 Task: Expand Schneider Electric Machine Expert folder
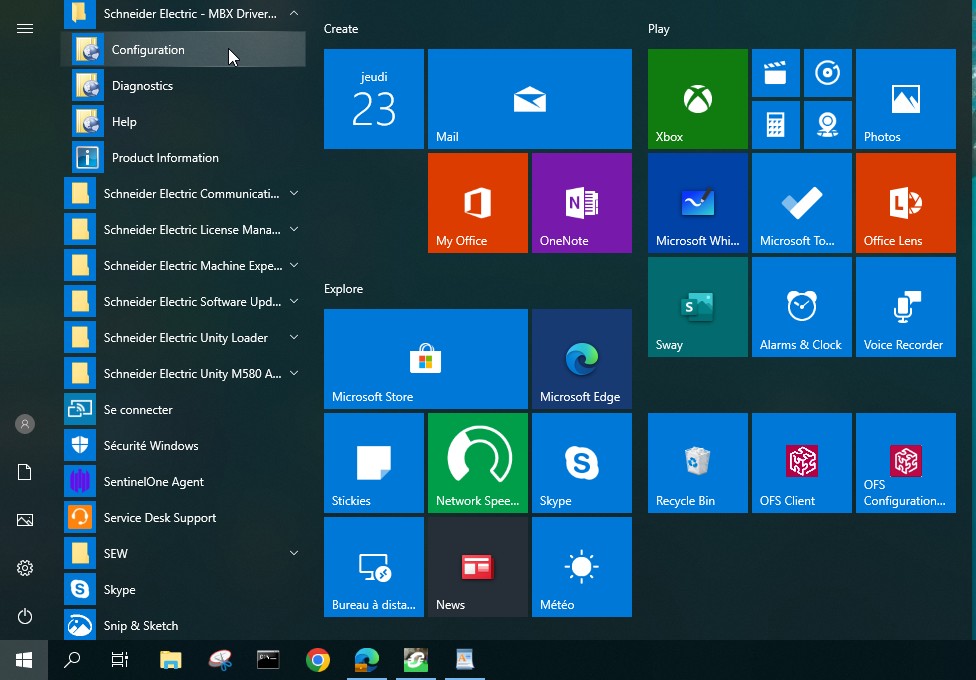[x=184, y=266]
